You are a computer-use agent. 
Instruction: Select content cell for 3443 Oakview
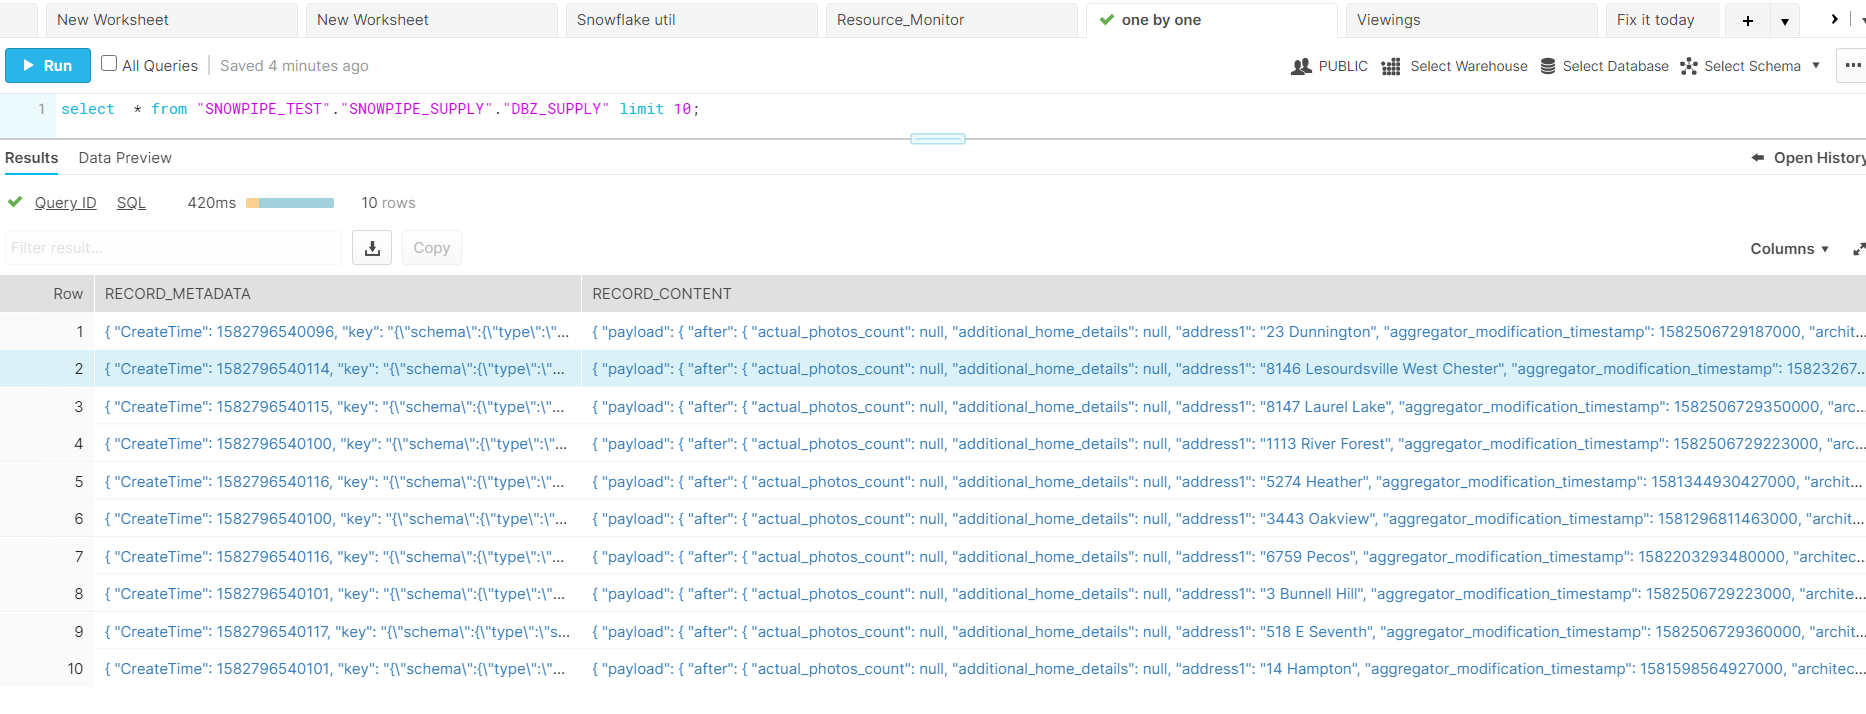[x=1224, y=519]
